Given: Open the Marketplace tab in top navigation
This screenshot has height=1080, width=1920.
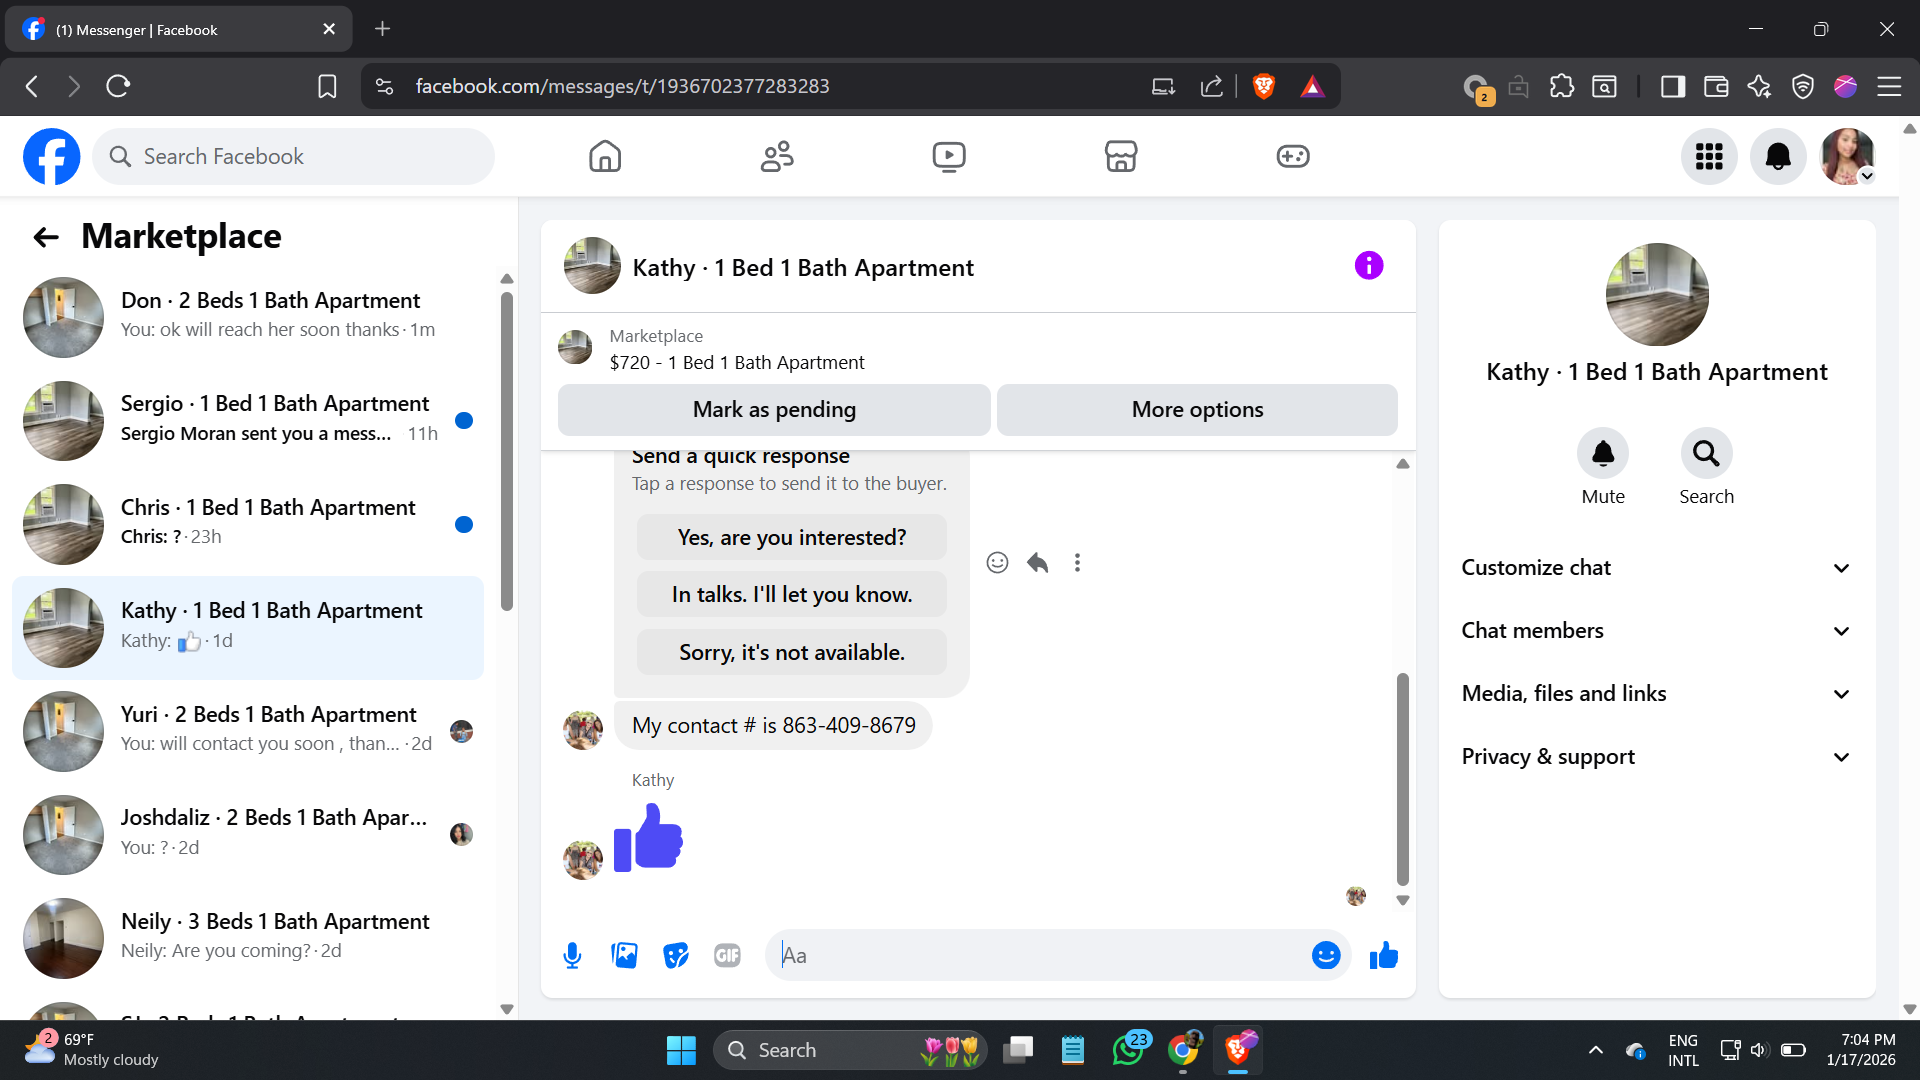Looking at the screenshot, I should pyautogui.click(x=1120, y=157).
